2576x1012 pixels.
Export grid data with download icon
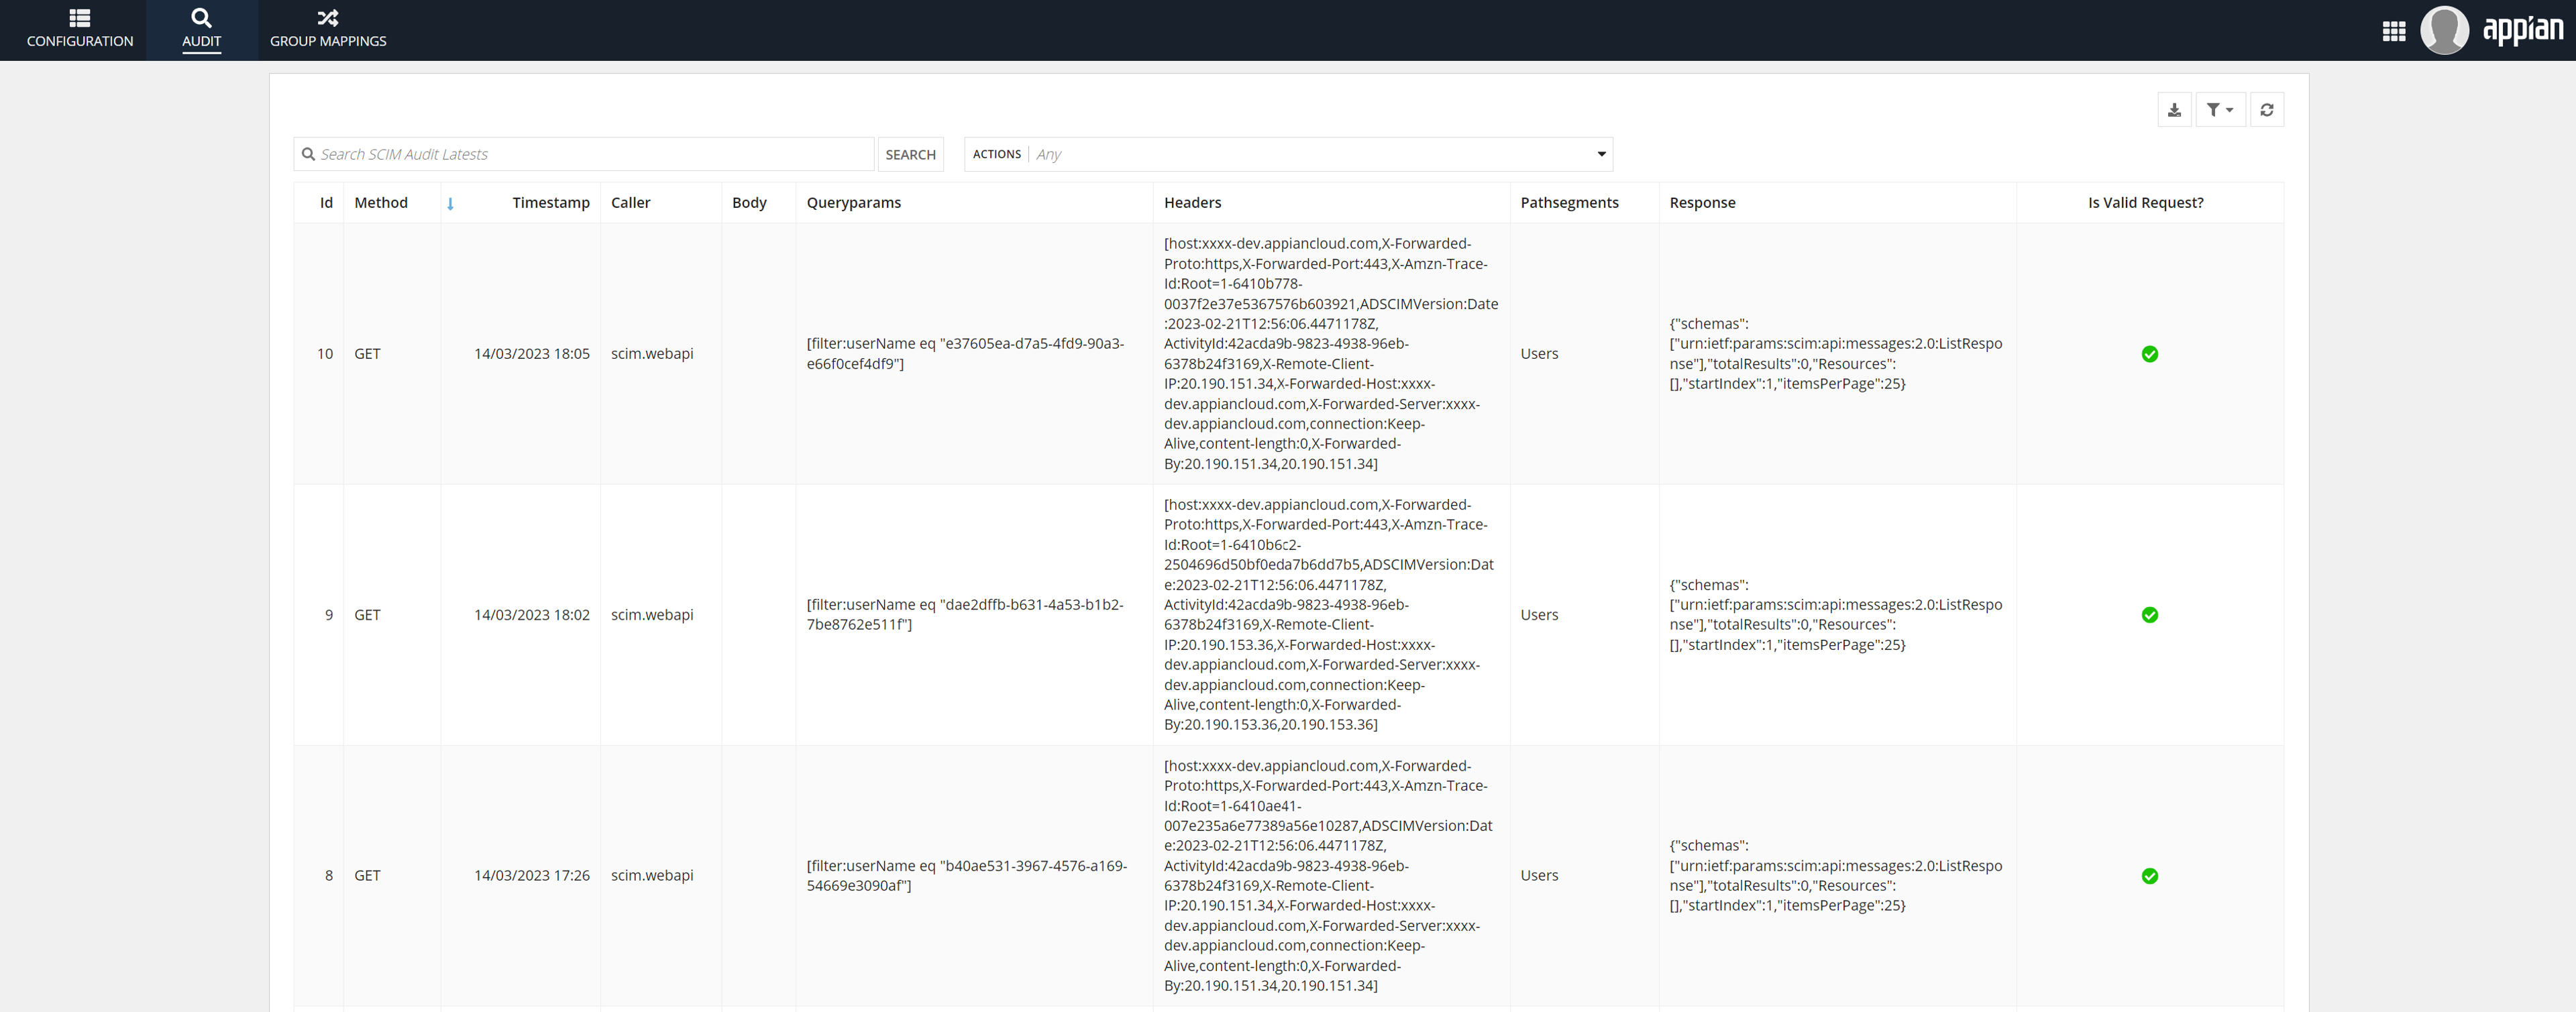point(2174,110)
